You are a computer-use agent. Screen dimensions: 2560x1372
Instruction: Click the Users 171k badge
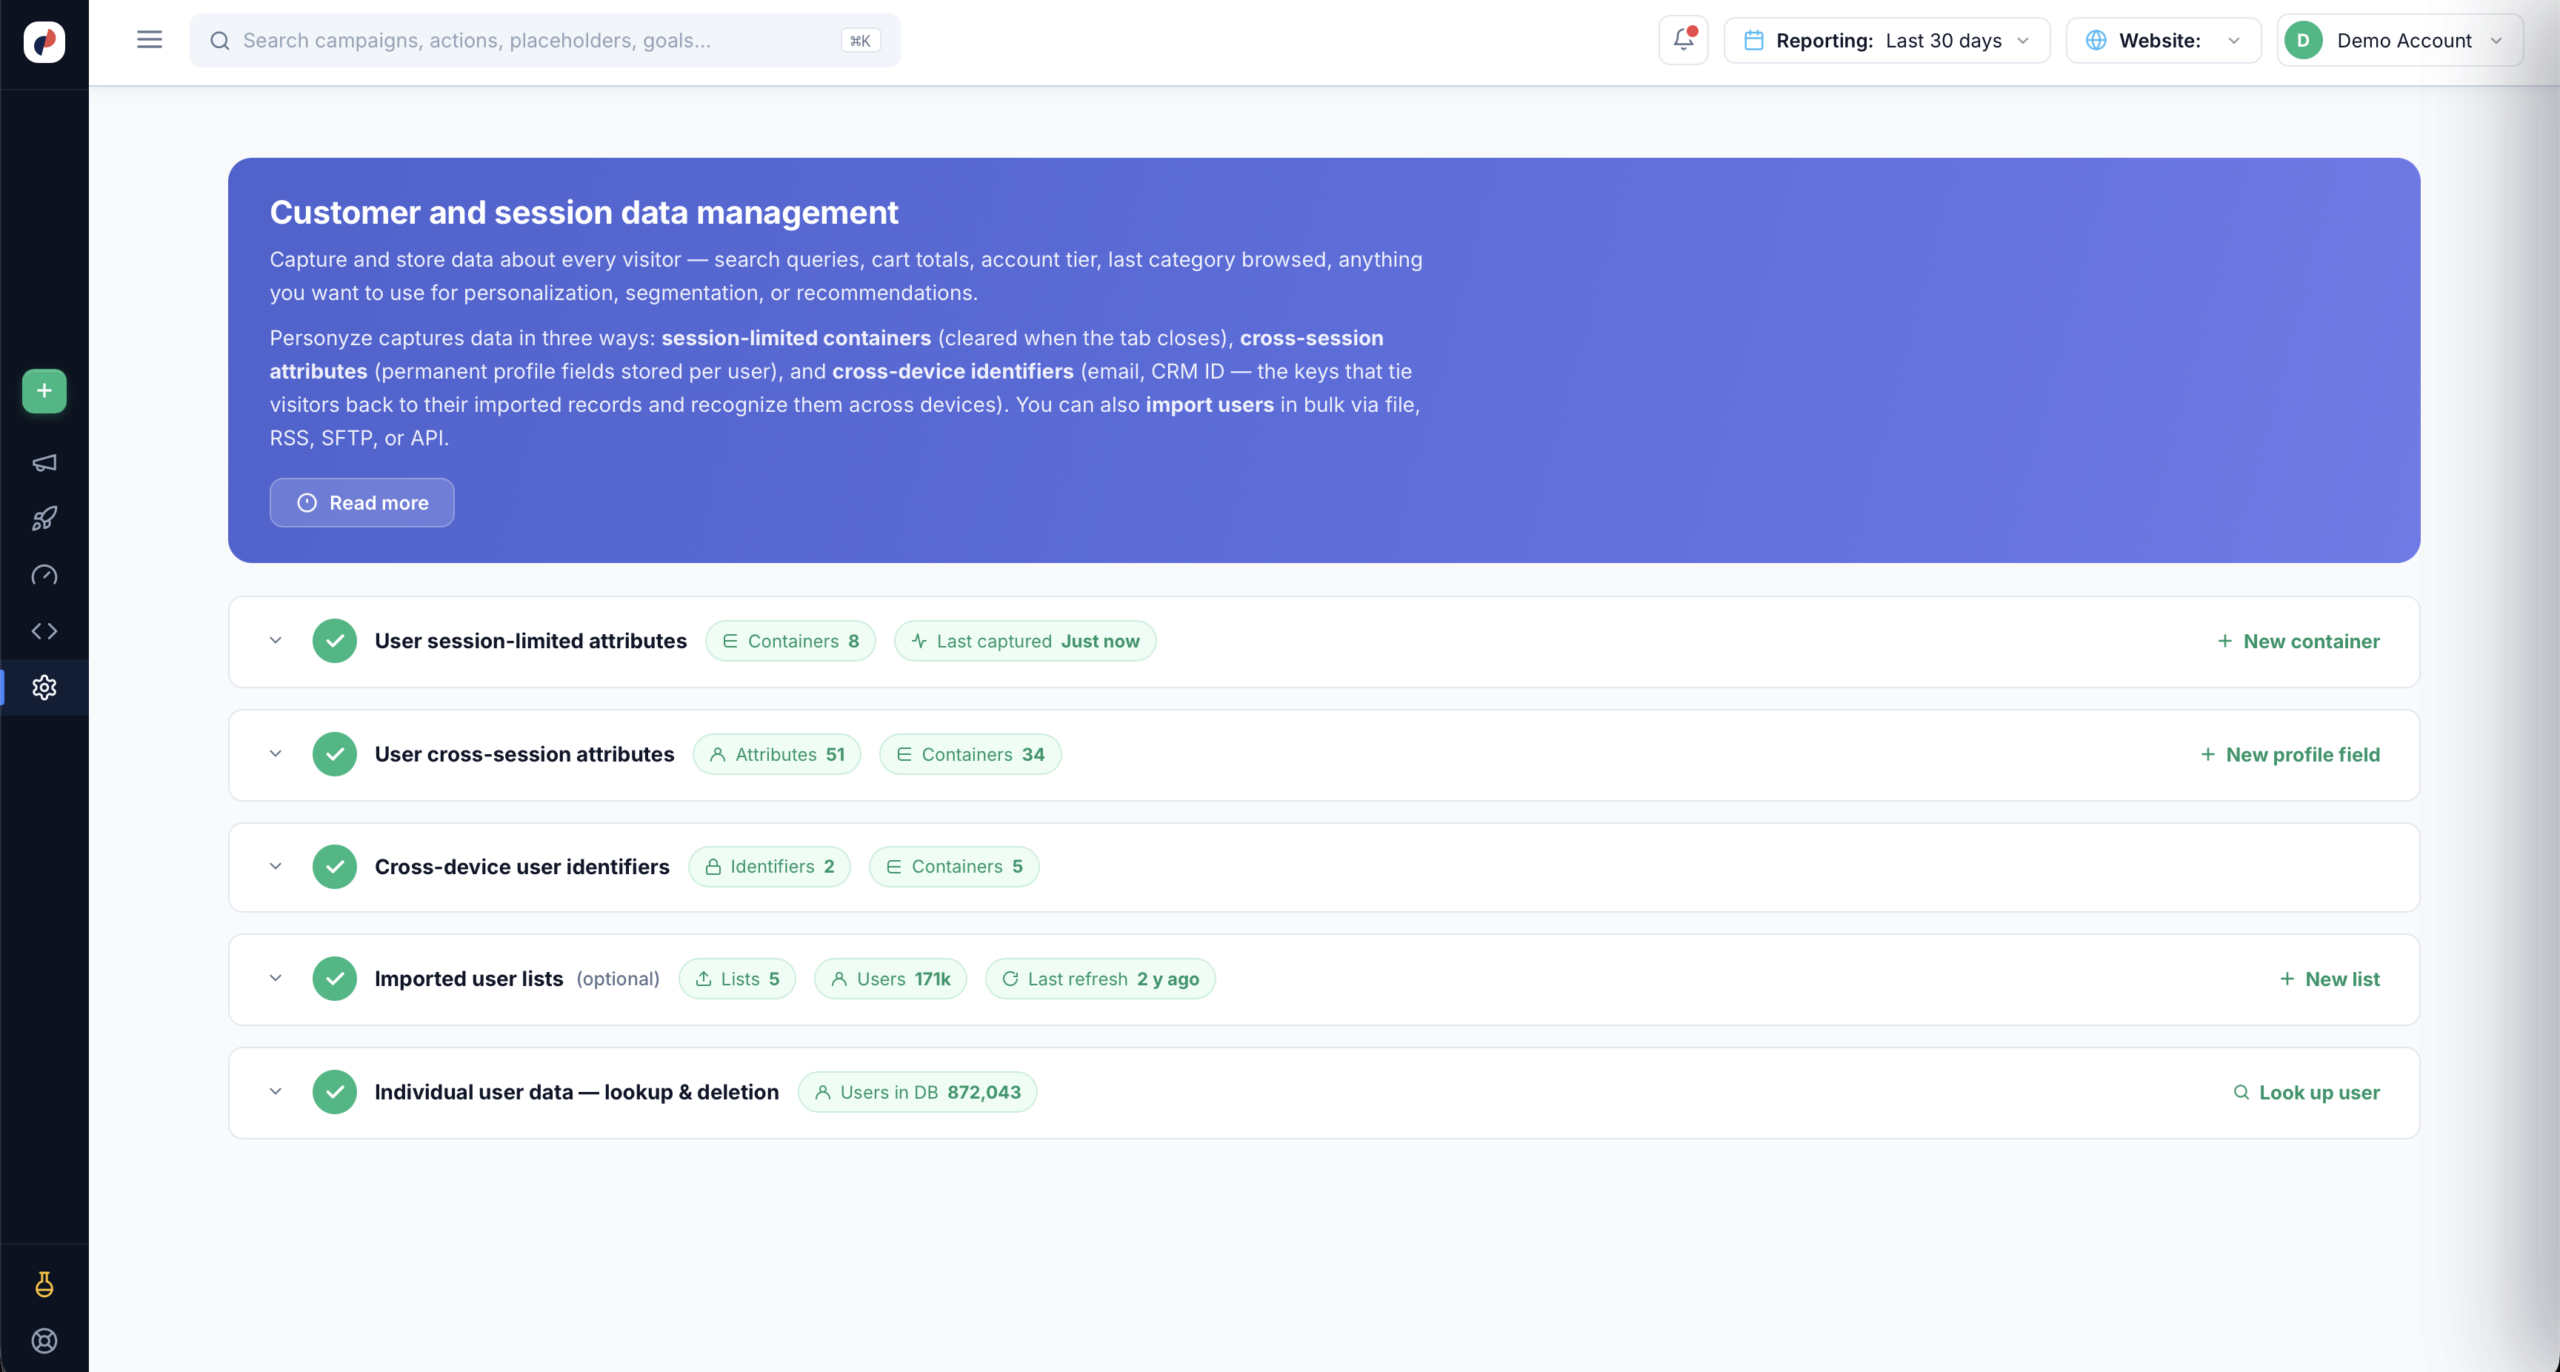(890, 979)
